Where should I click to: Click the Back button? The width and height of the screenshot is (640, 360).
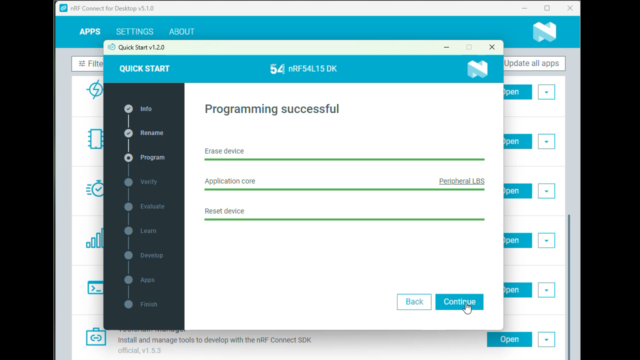[x=414, y=302]
